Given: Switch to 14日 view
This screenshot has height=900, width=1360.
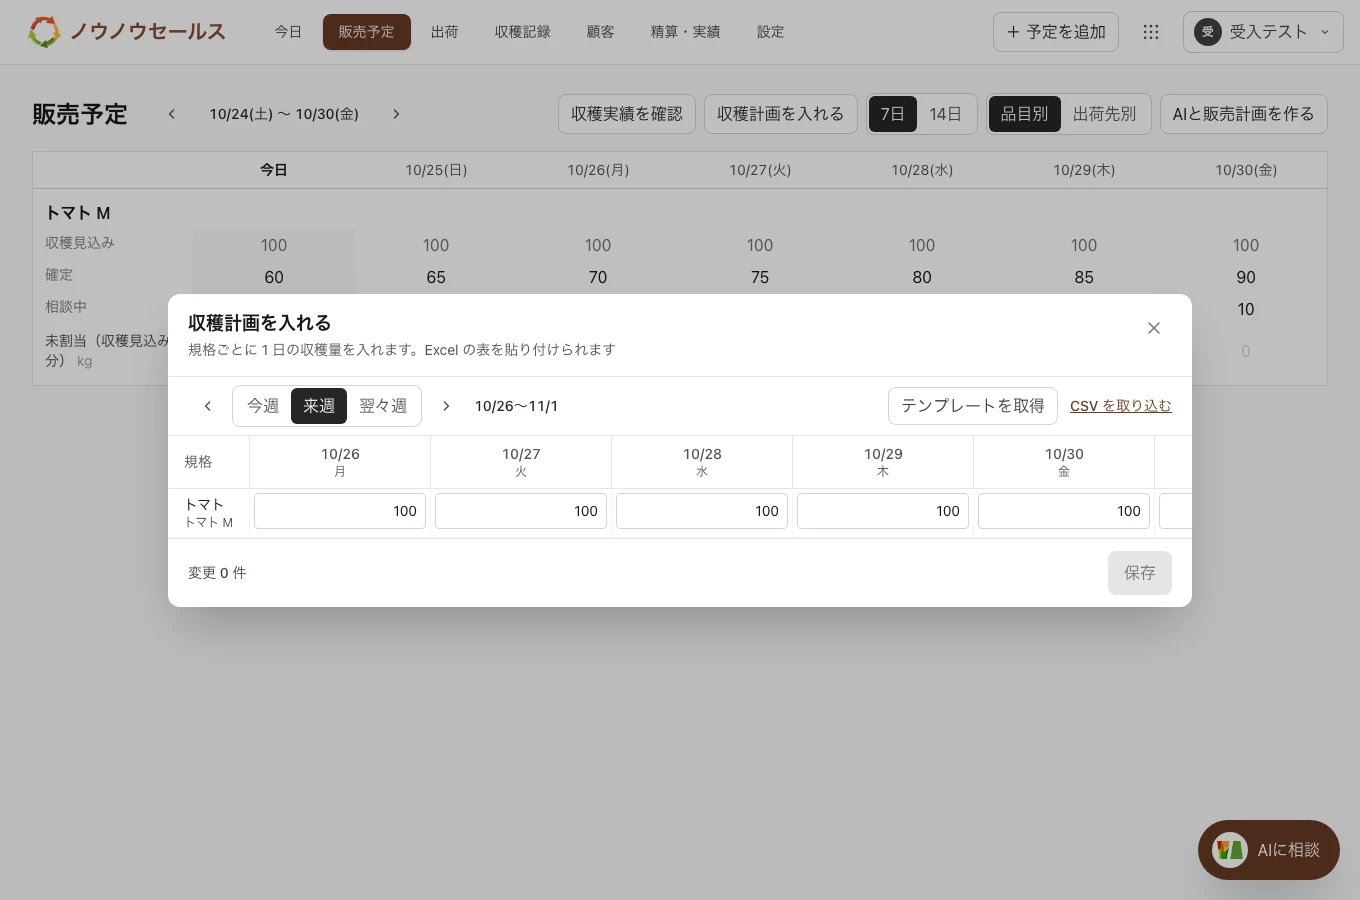Looking at the screenshot, I should click(x=945, y=114).
